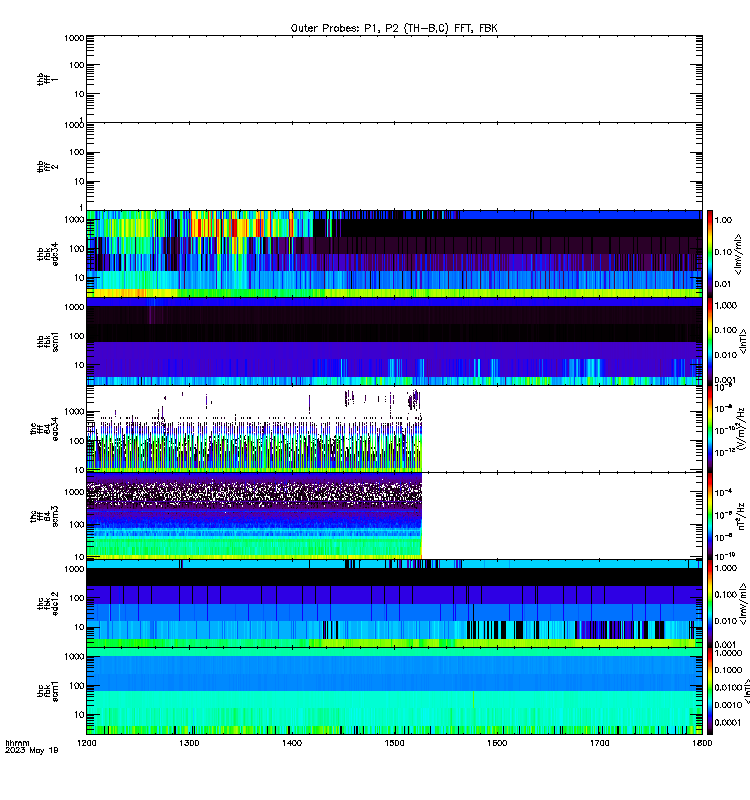Click the "thb fbk edc34" panel label
This screenshot has height=800, width=750.
pos(47,254)
